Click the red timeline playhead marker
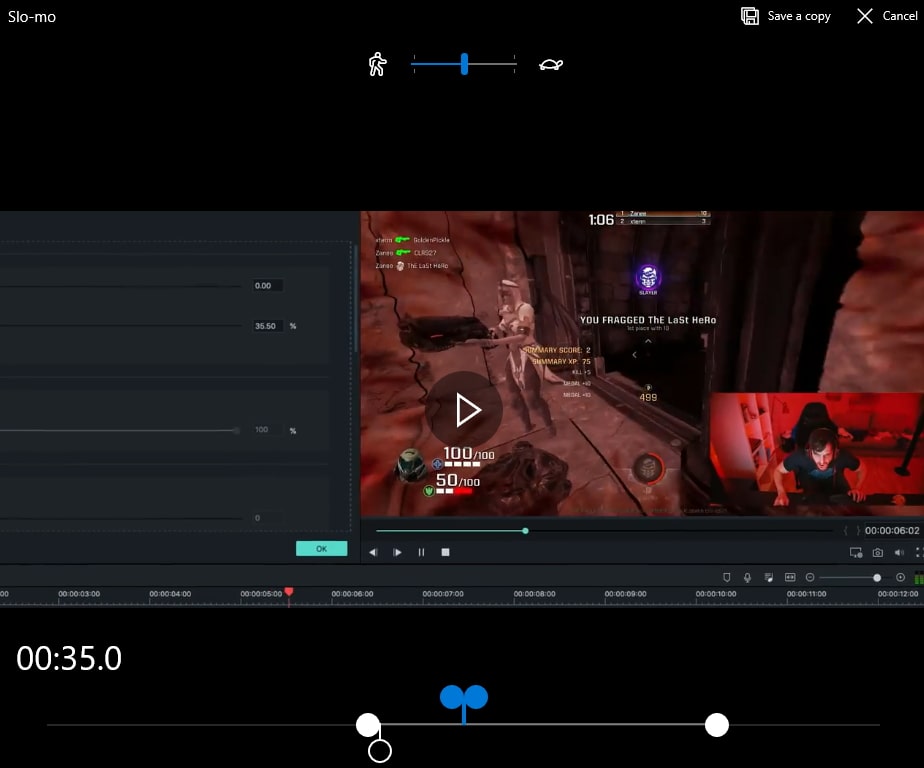 click(x=289, y=592)
